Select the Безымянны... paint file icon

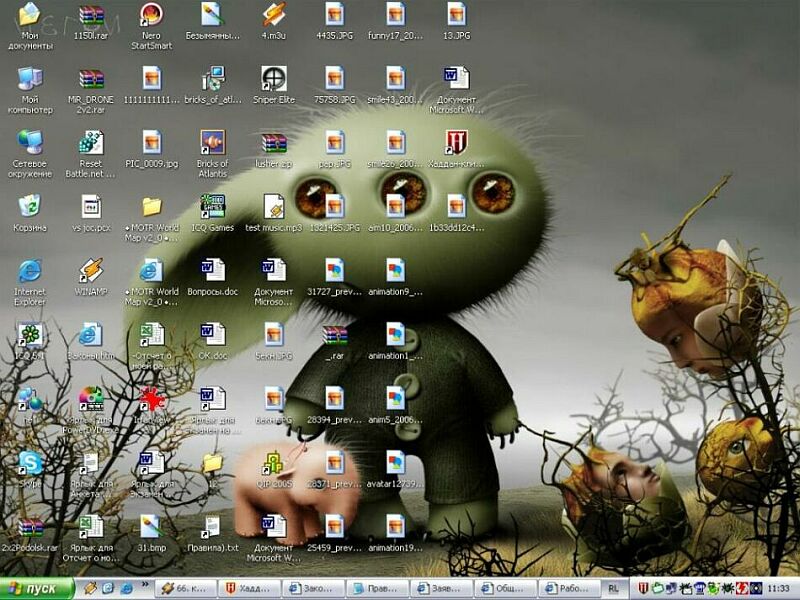(x=212, y=15)
